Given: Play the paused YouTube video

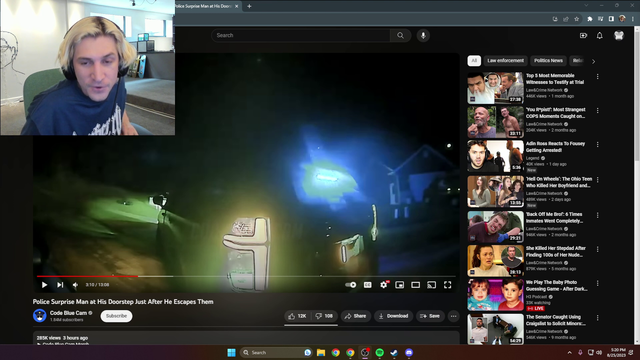Looking at the screenshot, I should (44, 285).
